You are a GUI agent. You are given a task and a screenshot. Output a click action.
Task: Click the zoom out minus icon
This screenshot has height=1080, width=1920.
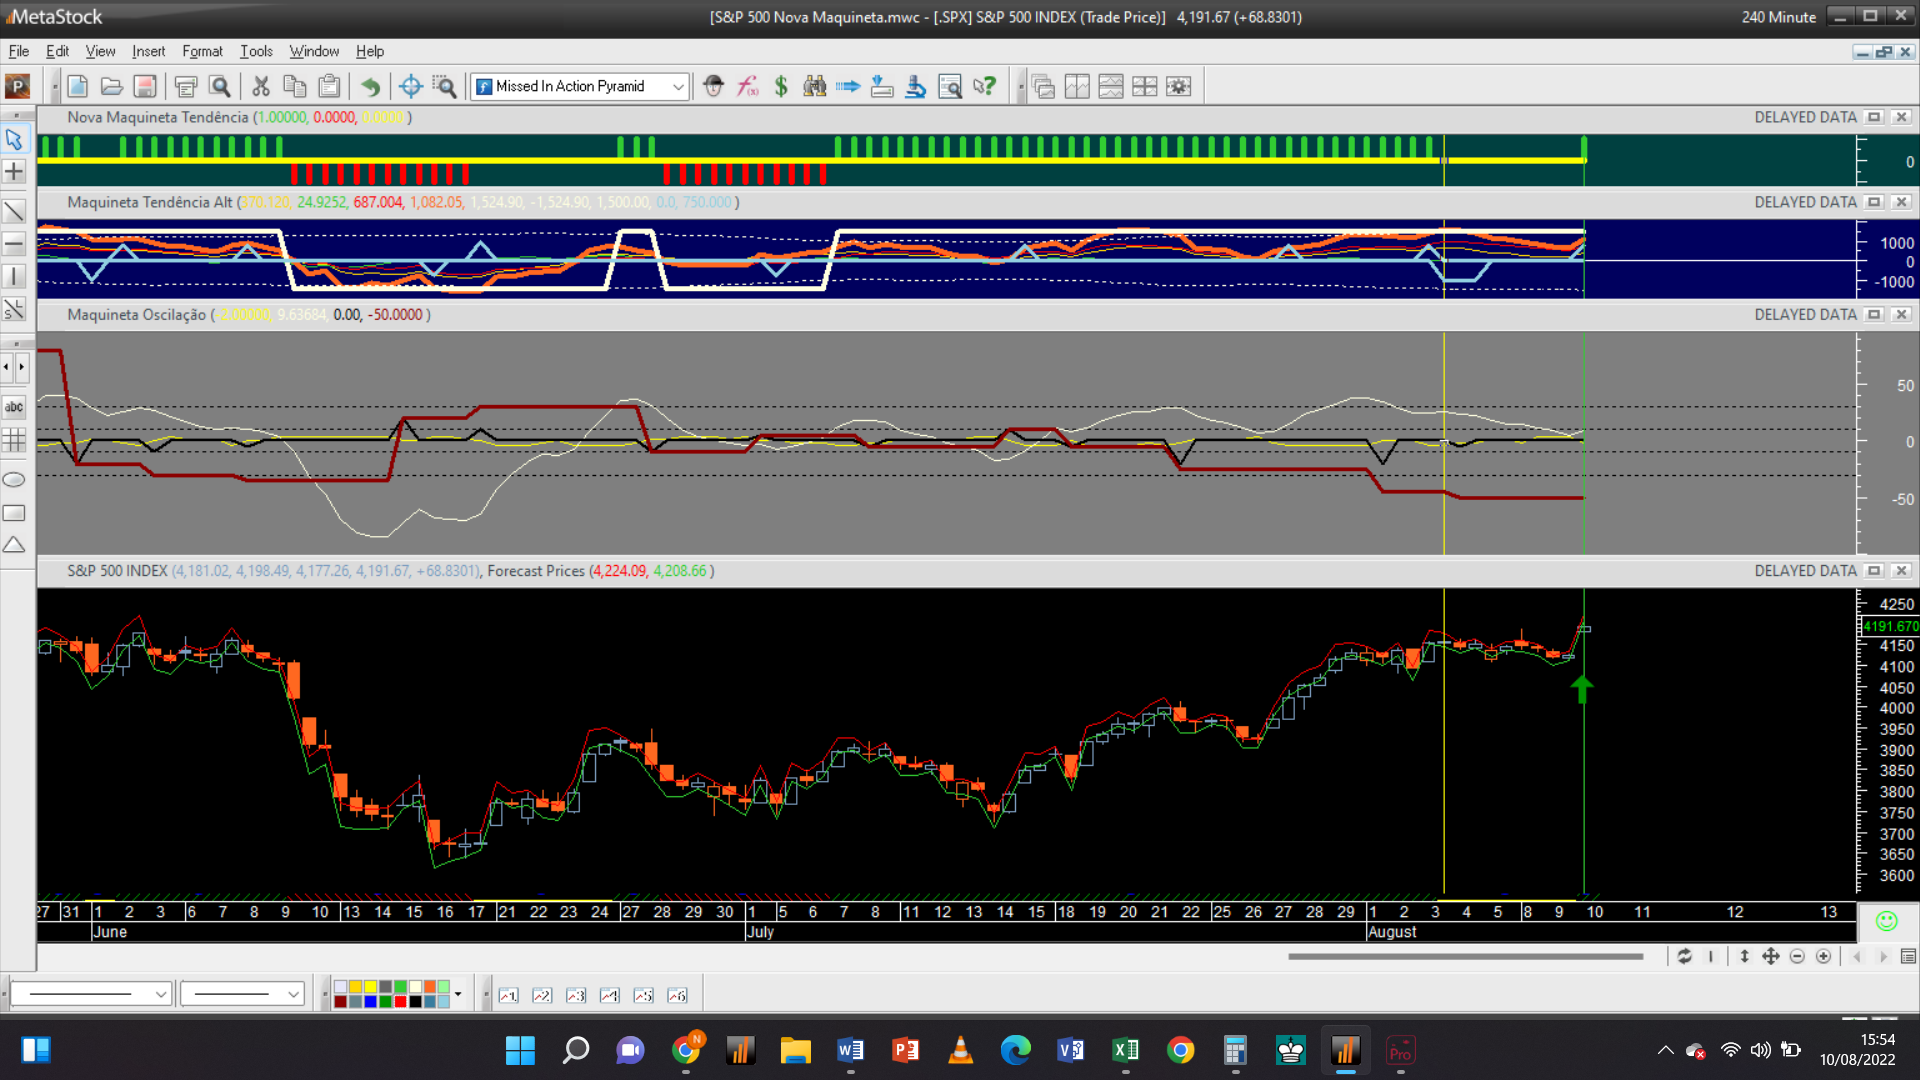(1797, 957)
